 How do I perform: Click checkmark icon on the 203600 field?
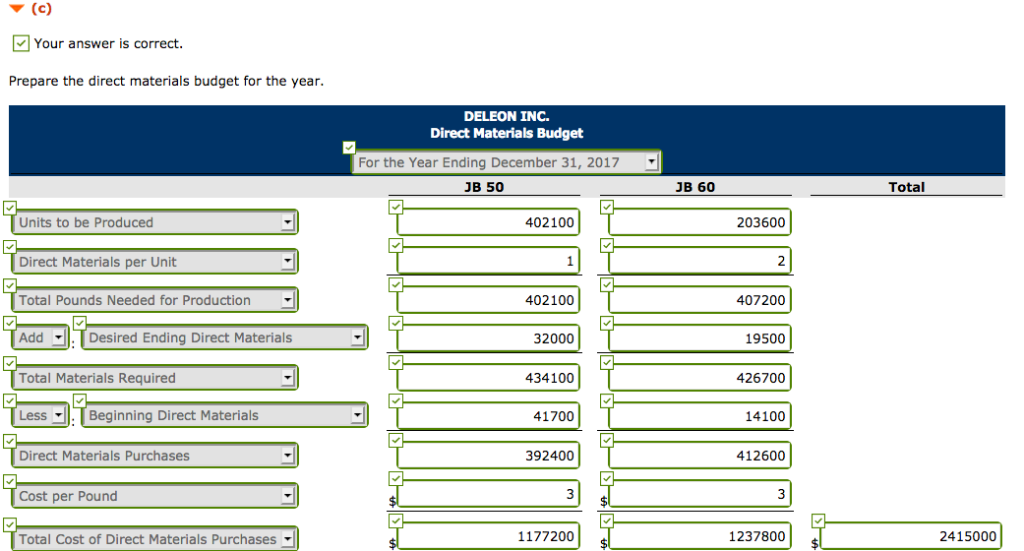607,207
